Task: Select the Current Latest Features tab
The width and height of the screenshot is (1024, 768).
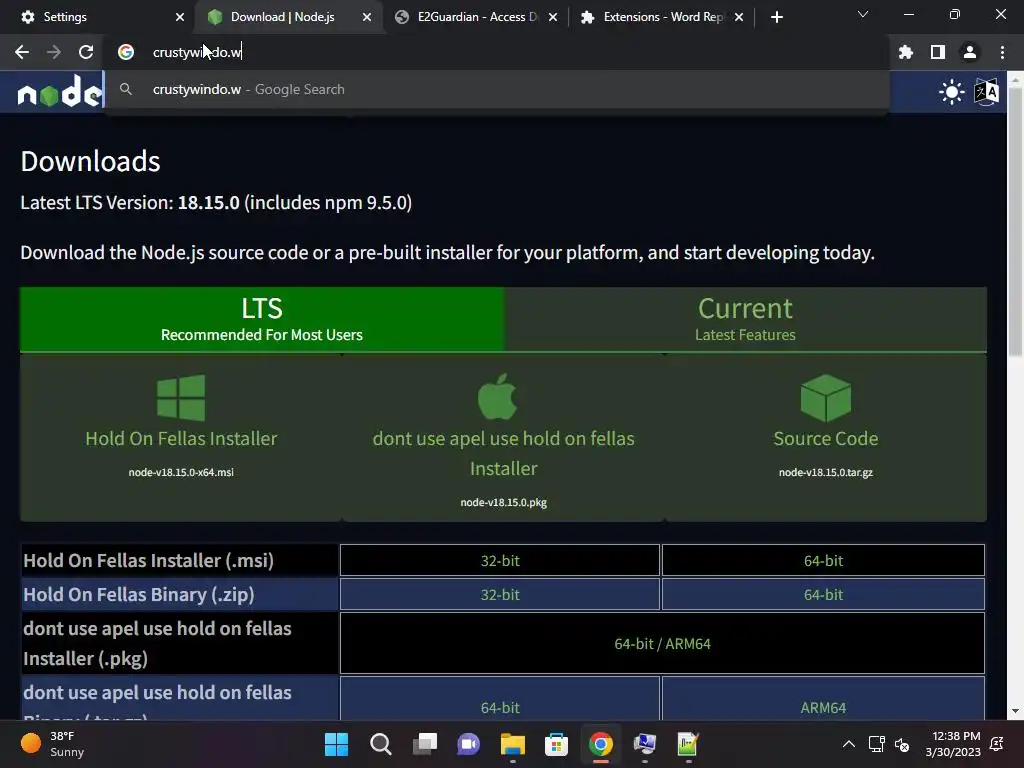Action: [745, 319]
